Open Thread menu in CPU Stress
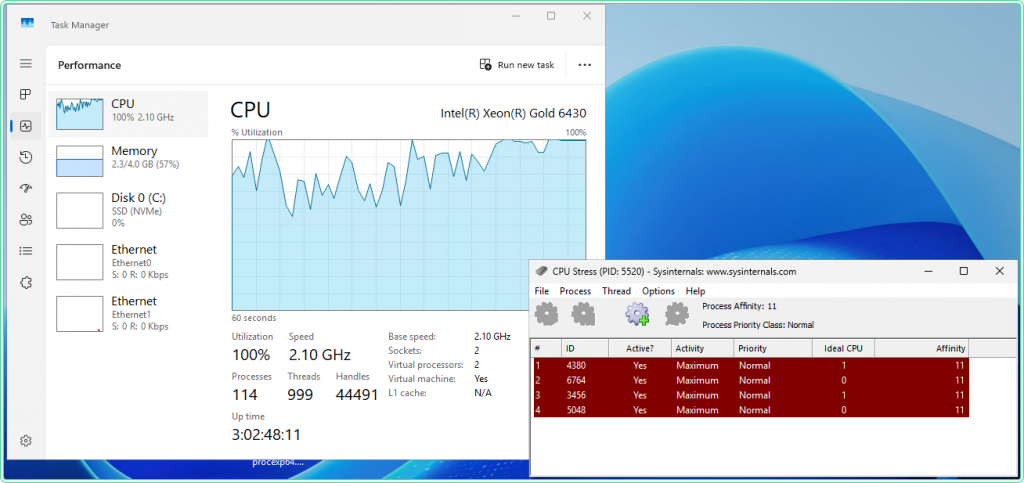 point(616,291)
